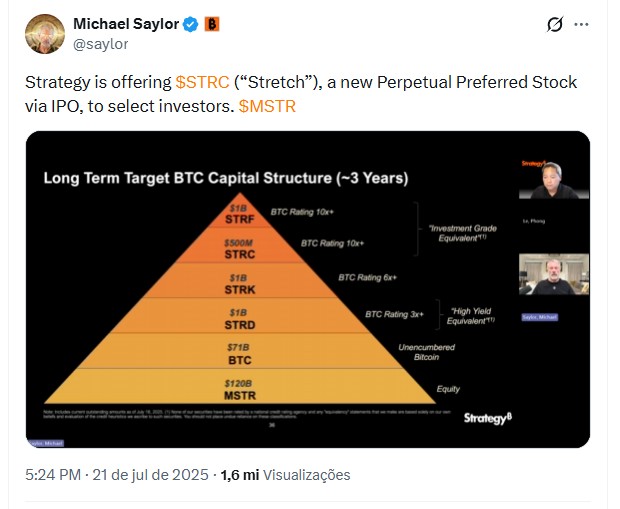Click the Michael Saylor display name

point(126,24)
